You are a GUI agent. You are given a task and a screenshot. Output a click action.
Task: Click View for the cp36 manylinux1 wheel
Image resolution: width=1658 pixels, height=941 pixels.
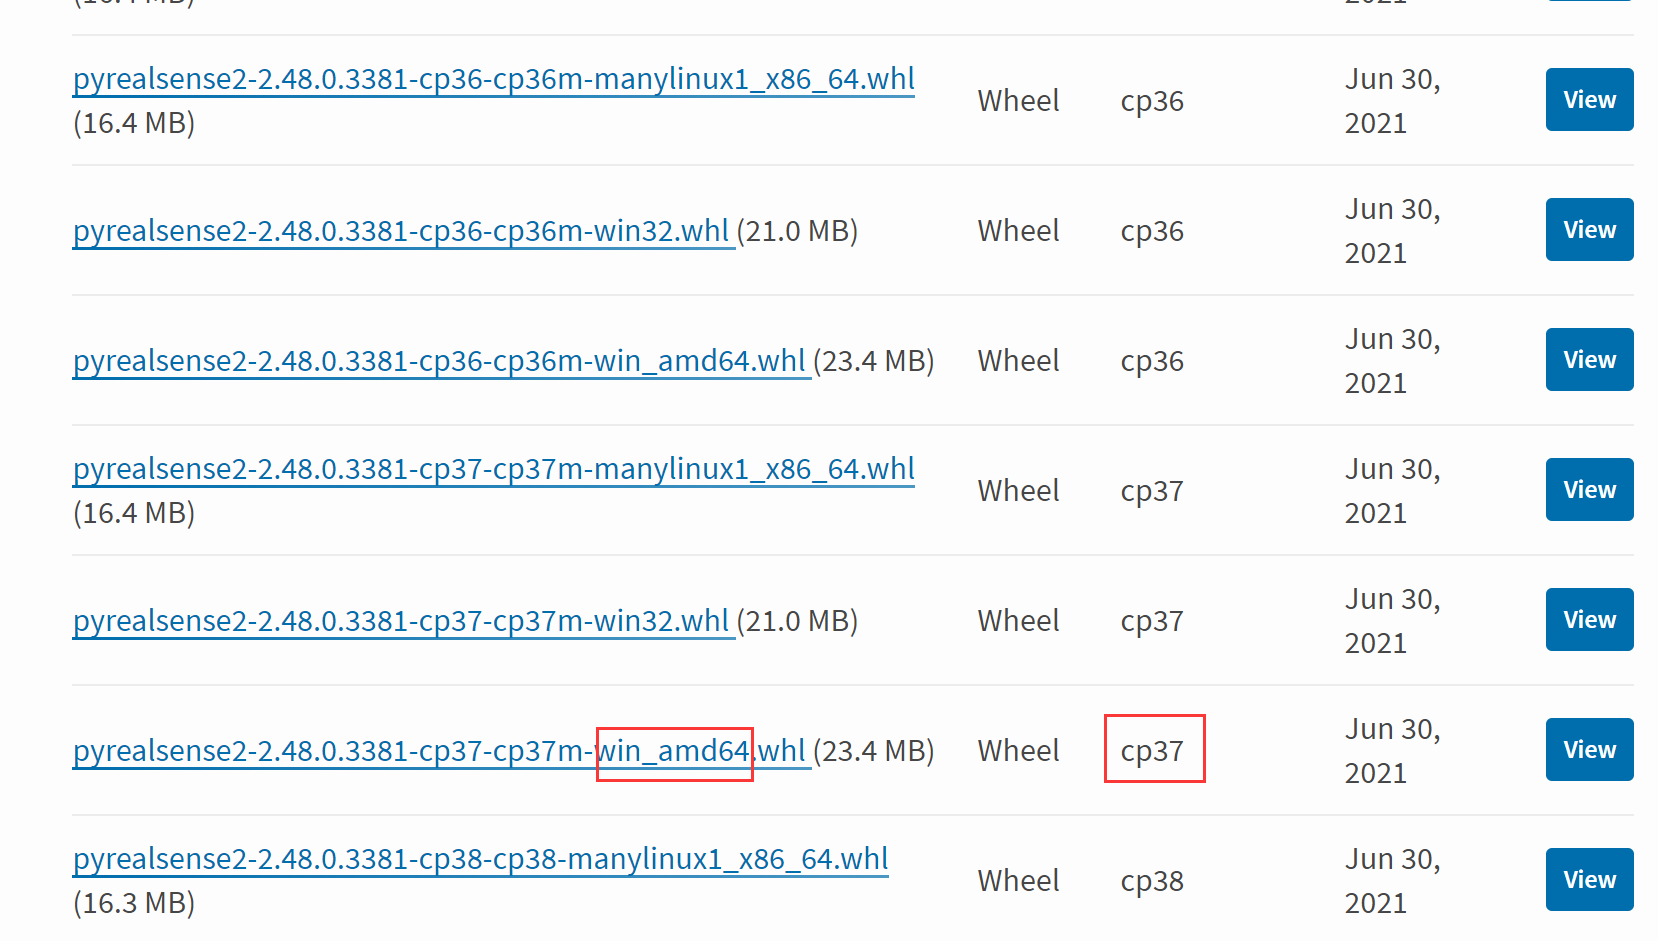click(1589, 99)
